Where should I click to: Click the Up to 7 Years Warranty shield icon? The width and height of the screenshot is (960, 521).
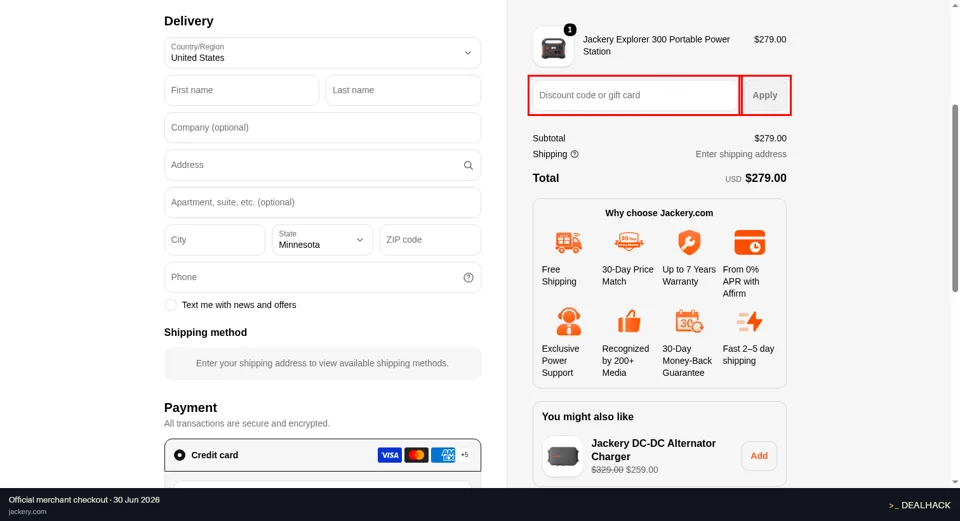[x=689, y=242]
